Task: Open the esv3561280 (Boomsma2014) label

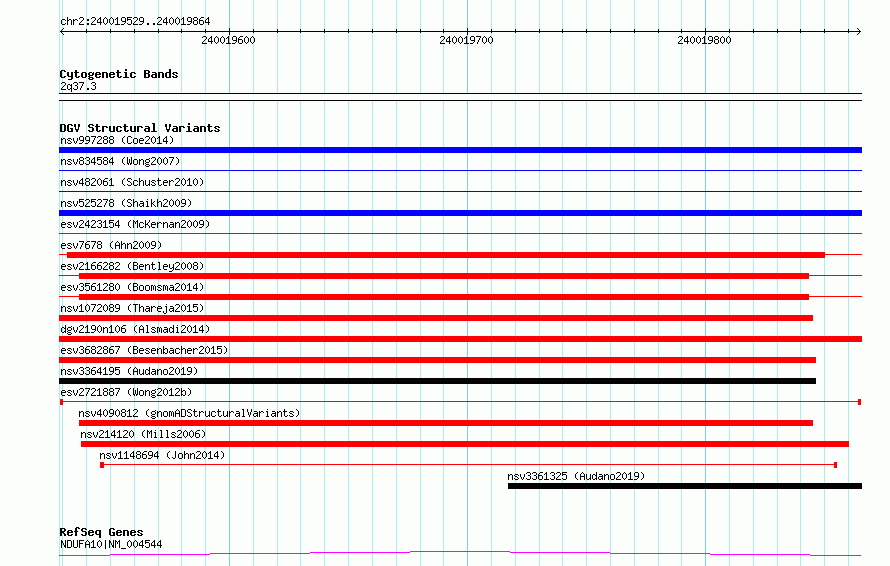Action: [x=132, y=287]
